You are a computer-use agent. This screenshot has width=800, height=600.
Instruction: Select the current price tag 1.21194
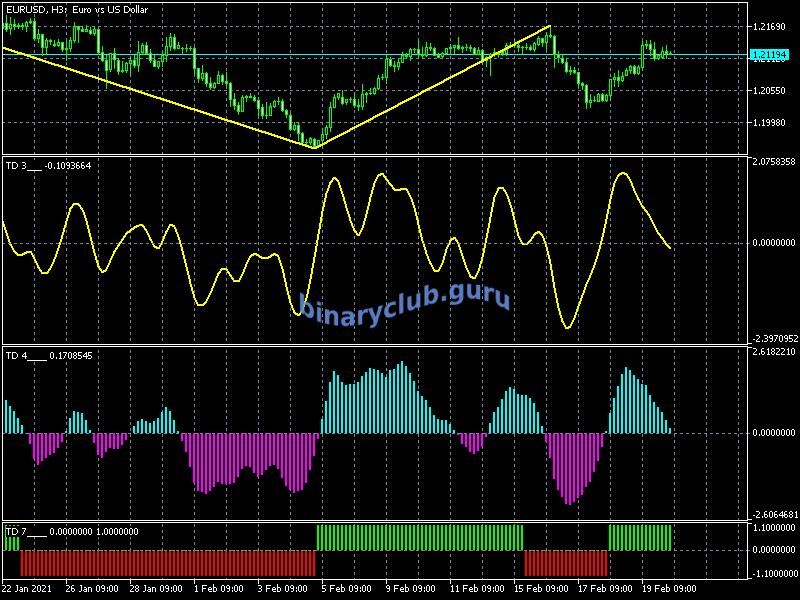773,55
